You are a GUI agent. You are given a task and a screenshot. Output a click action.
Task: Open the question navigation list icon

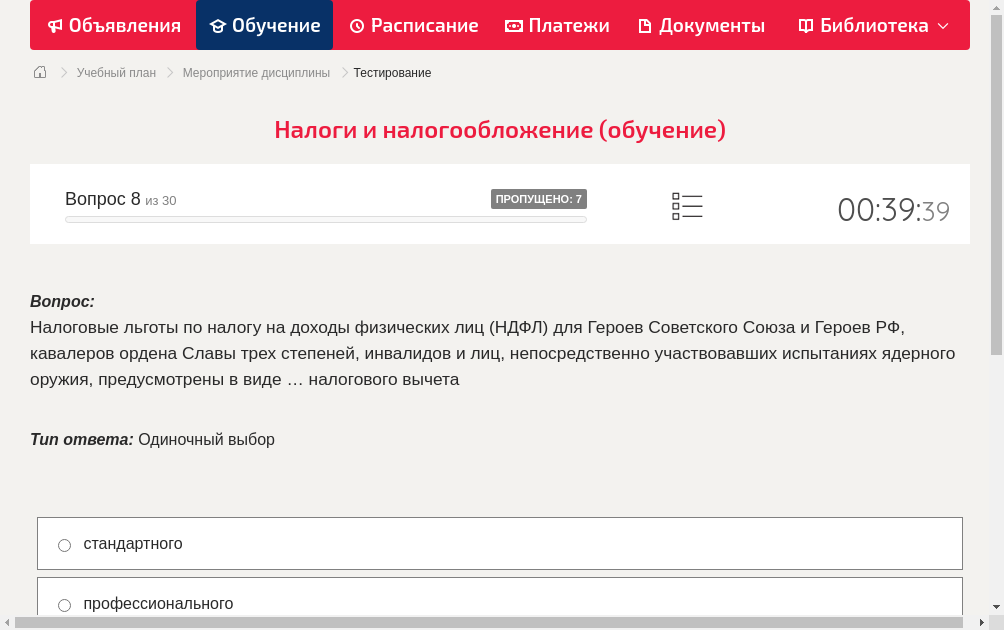687,205
